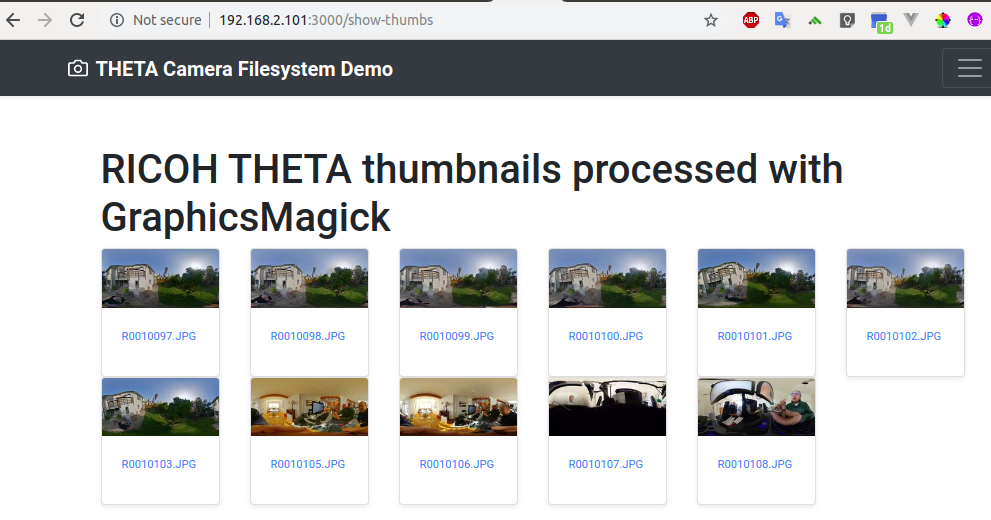
Task: Click office thumbnail above R0010108.JPG
Action: [757, 407]
